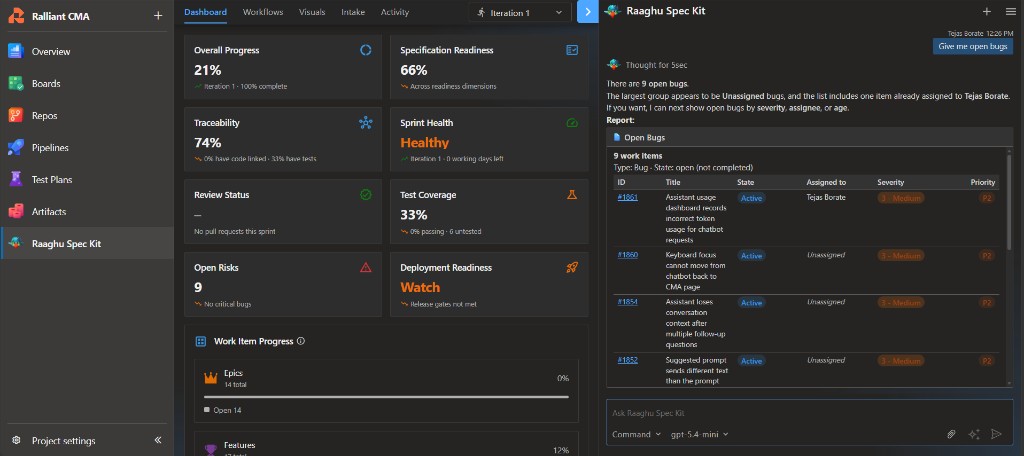Click the Deployment Readiness 'Watch' value
The image size is (1024, 456).
point(420,287)
